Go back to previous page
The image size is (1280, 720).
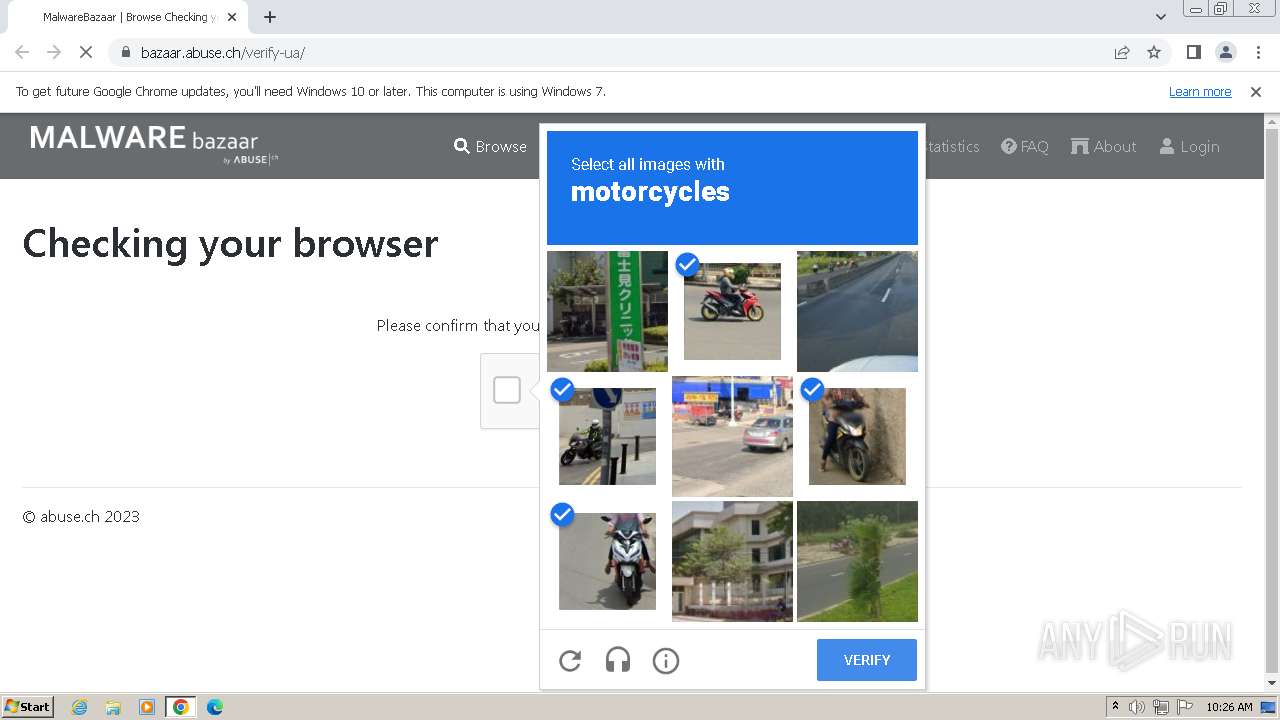(22, 52)
